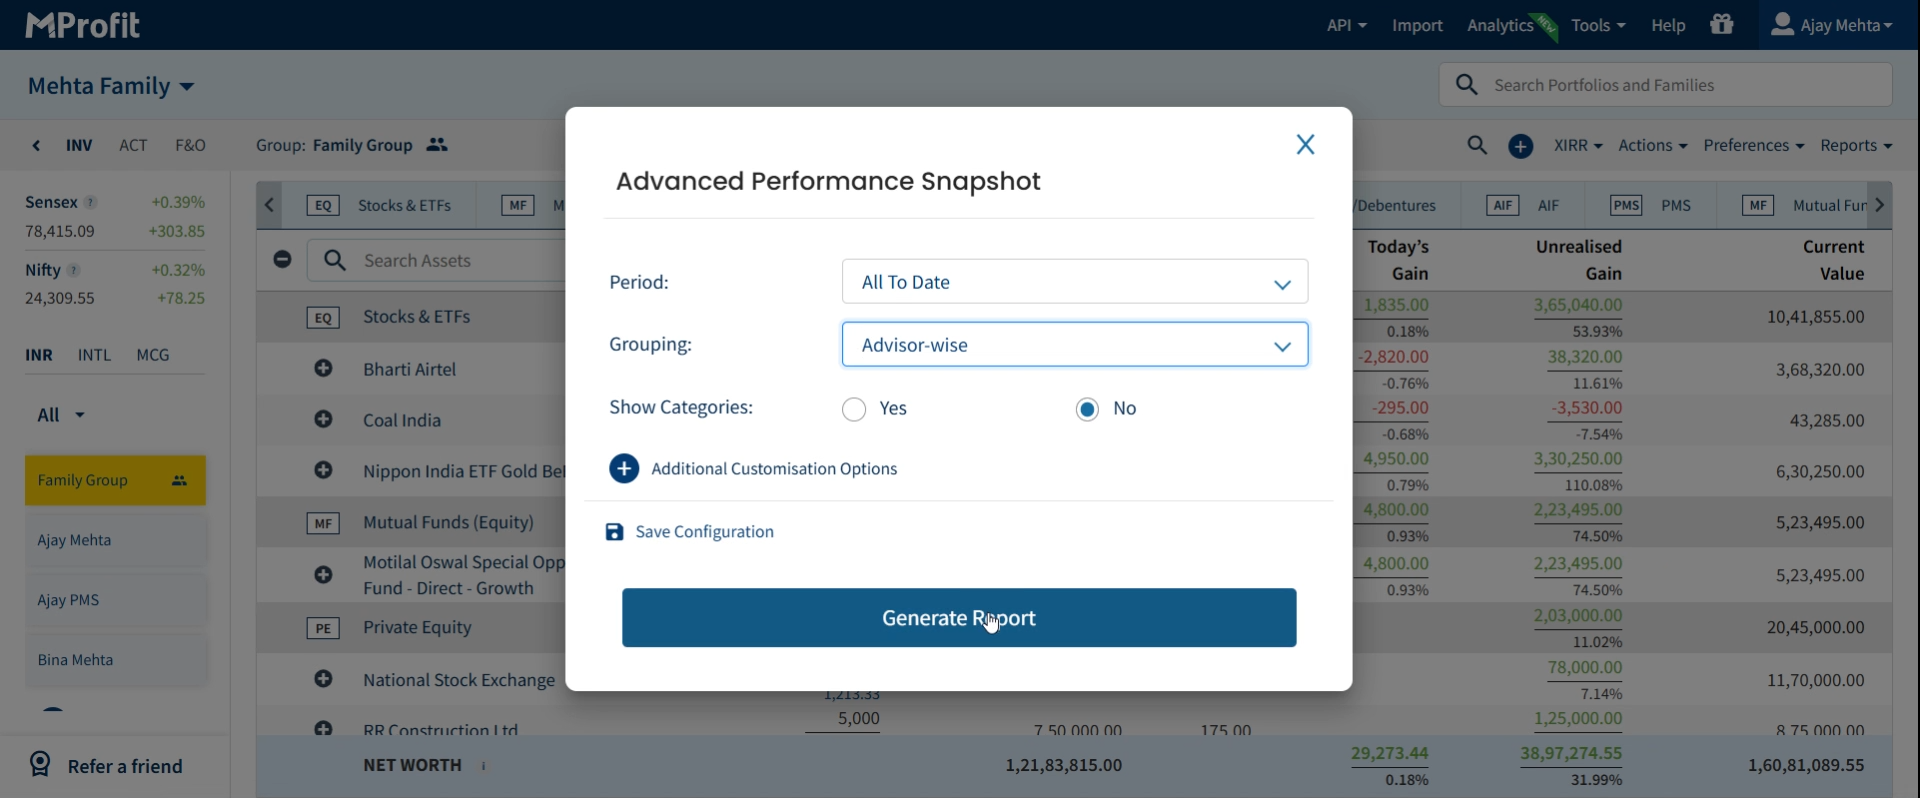Click the EQ icon in Stocks & ETFs row
The width and height of the screenshot is (1920, 798).
[323, 318]
